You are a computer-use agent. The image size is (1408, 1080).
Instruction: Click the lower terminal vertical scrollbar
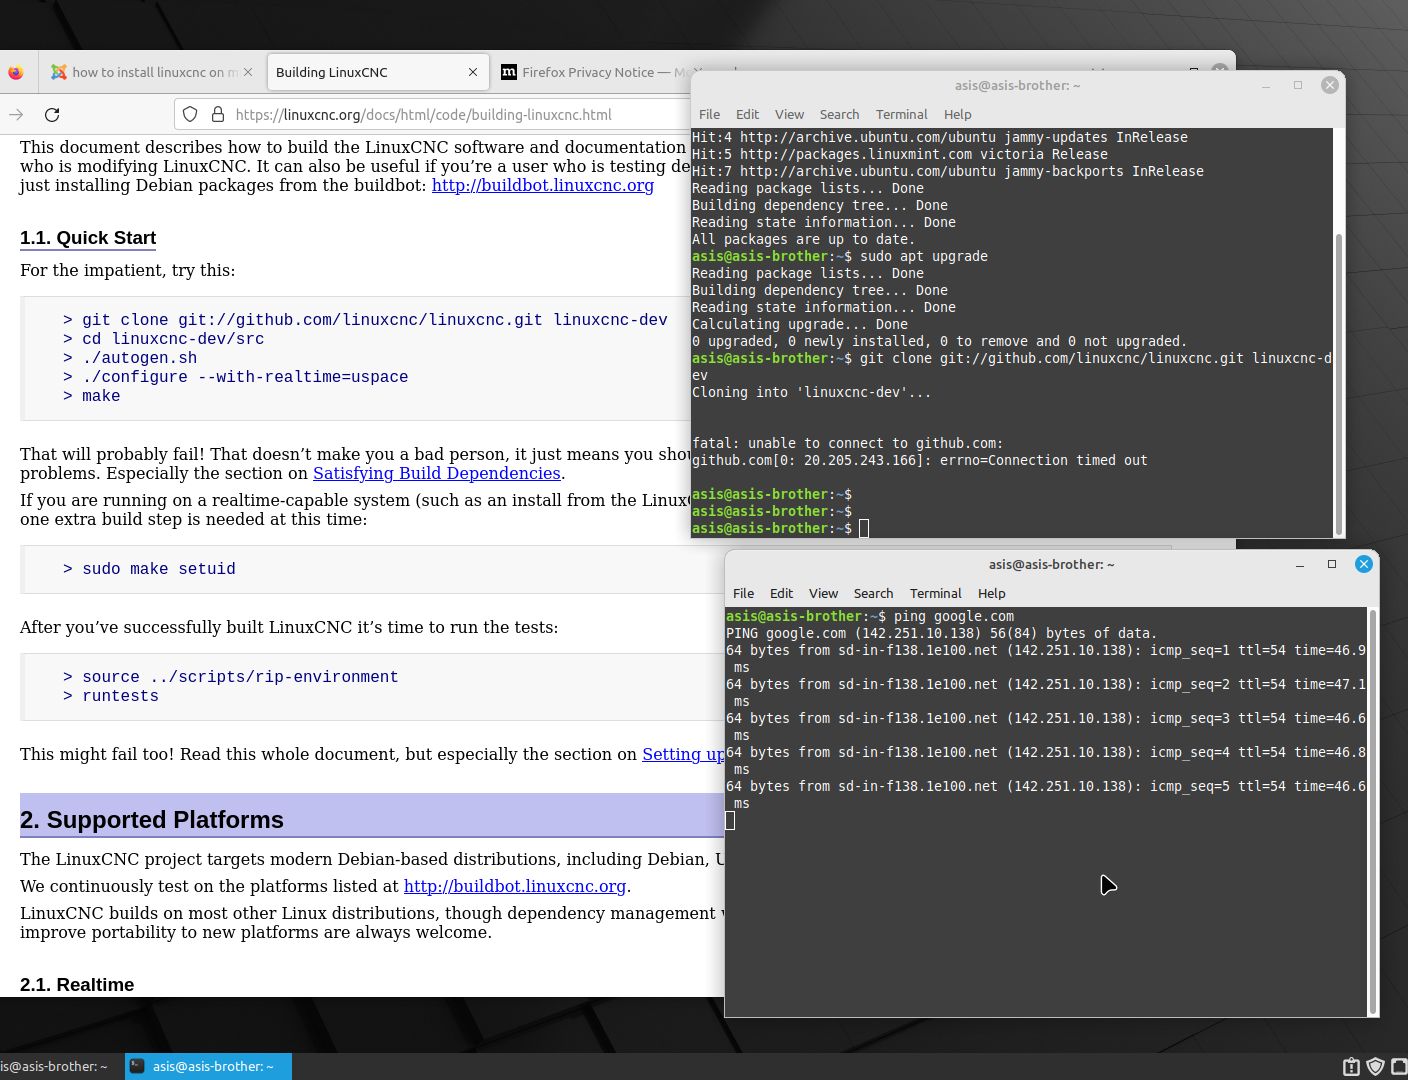pyautogui.click(x=1373, y=811)
